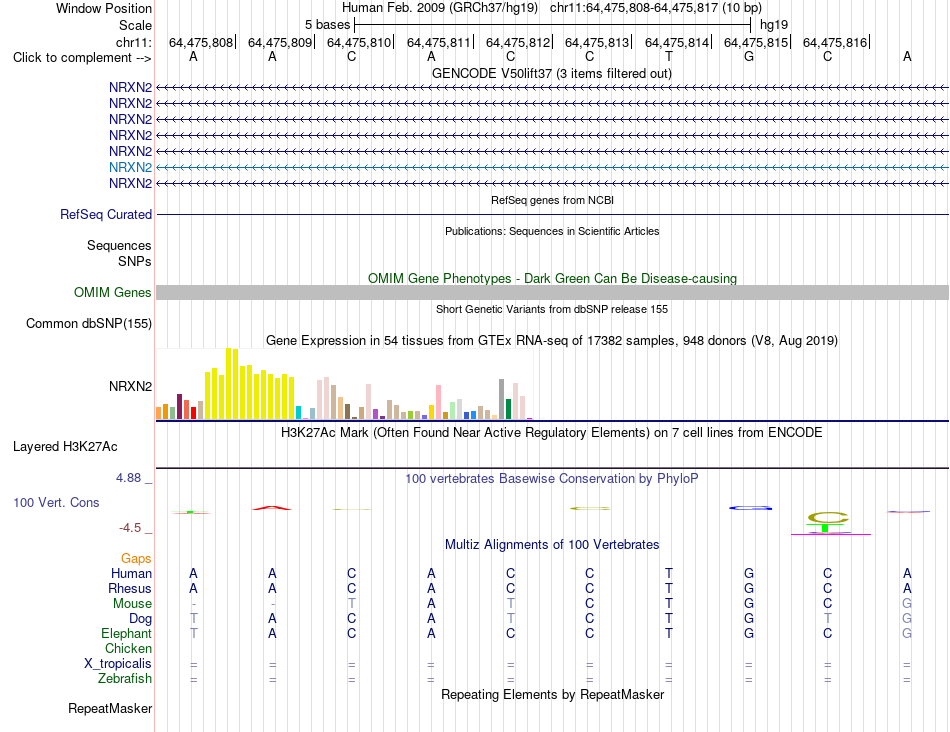Image resolution: width=950 pixels, height=732 pixels.
Task: Click the '5 bases' scale bar label
Action: tap(327, 25)
